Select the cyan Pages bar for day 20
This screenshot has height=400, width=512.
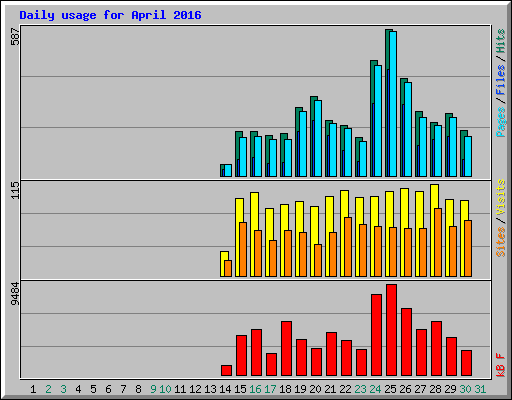(x=318, y=139)
